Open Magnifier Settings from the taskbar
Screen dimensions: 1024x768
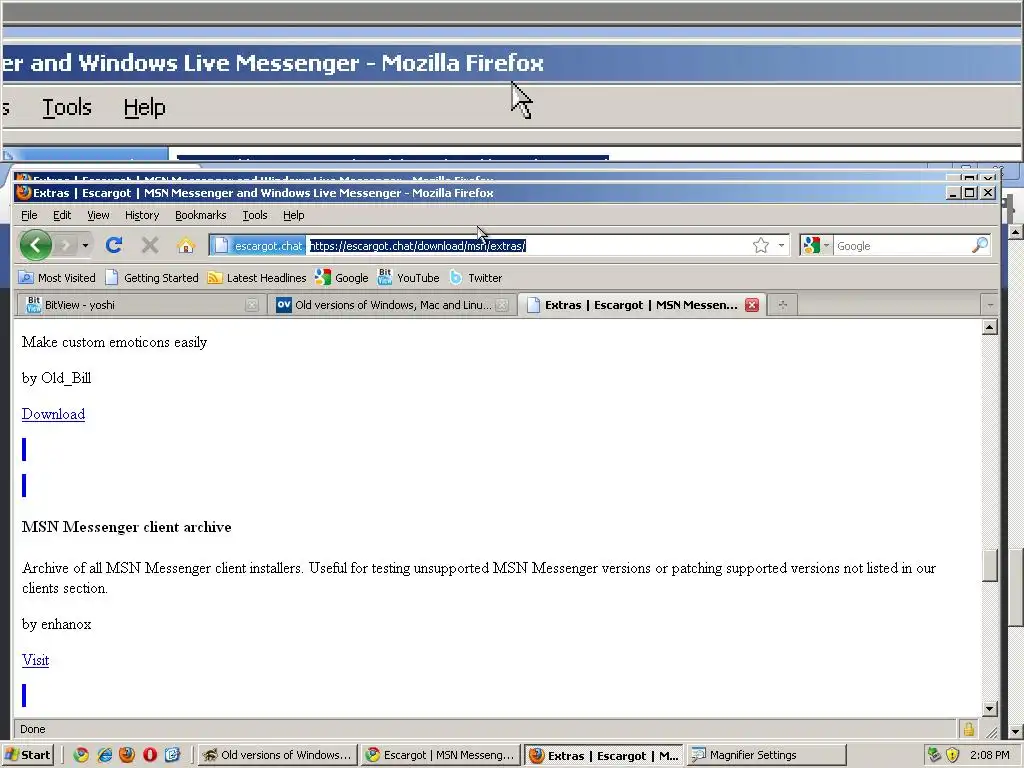pos(766,755)
